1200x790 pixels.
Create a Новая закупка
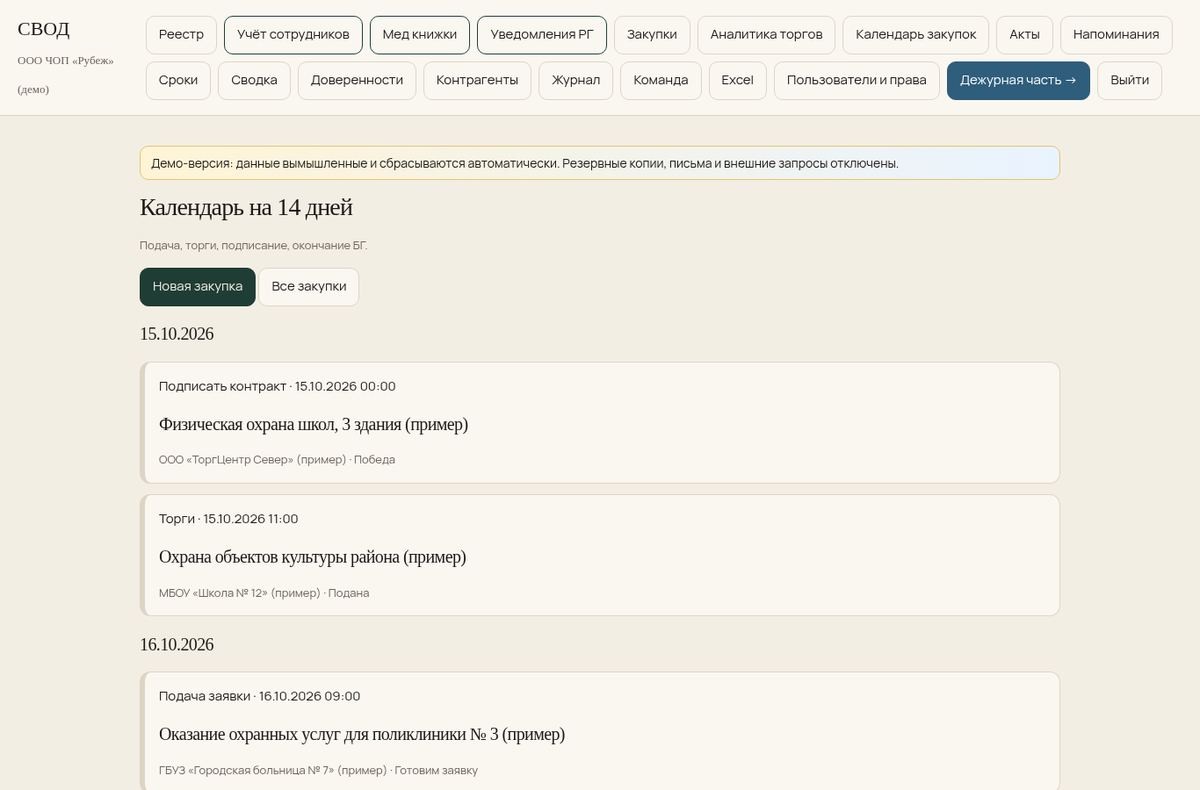click(x=198, y=287)
